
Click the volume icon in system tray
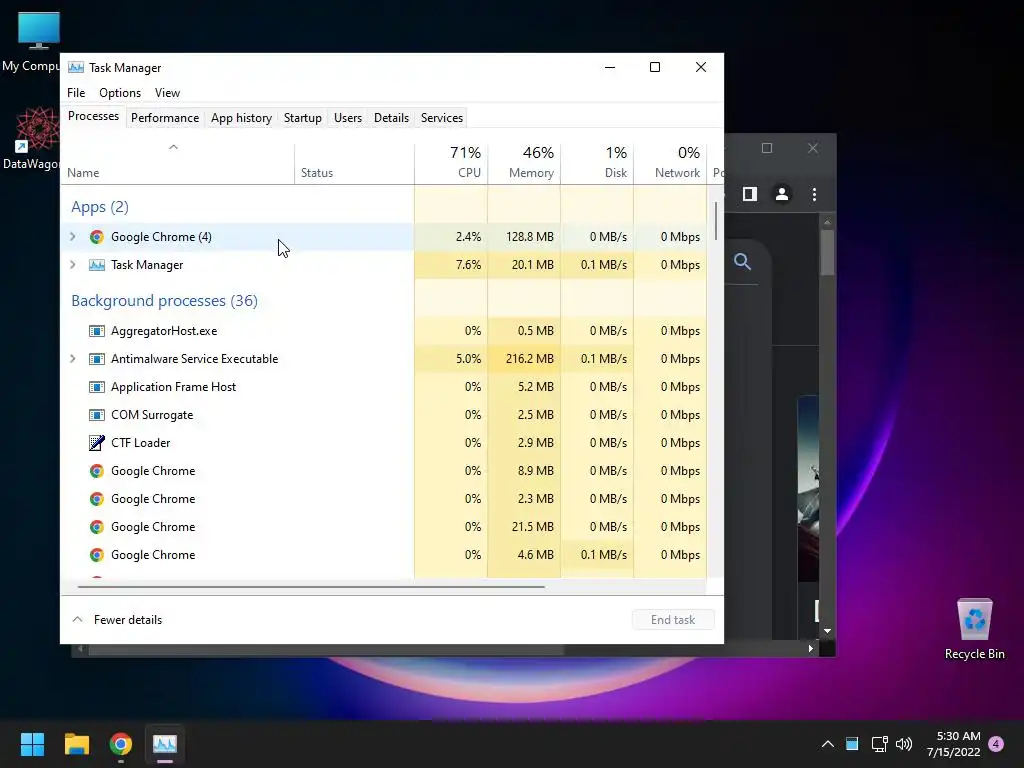click(904, 744)
